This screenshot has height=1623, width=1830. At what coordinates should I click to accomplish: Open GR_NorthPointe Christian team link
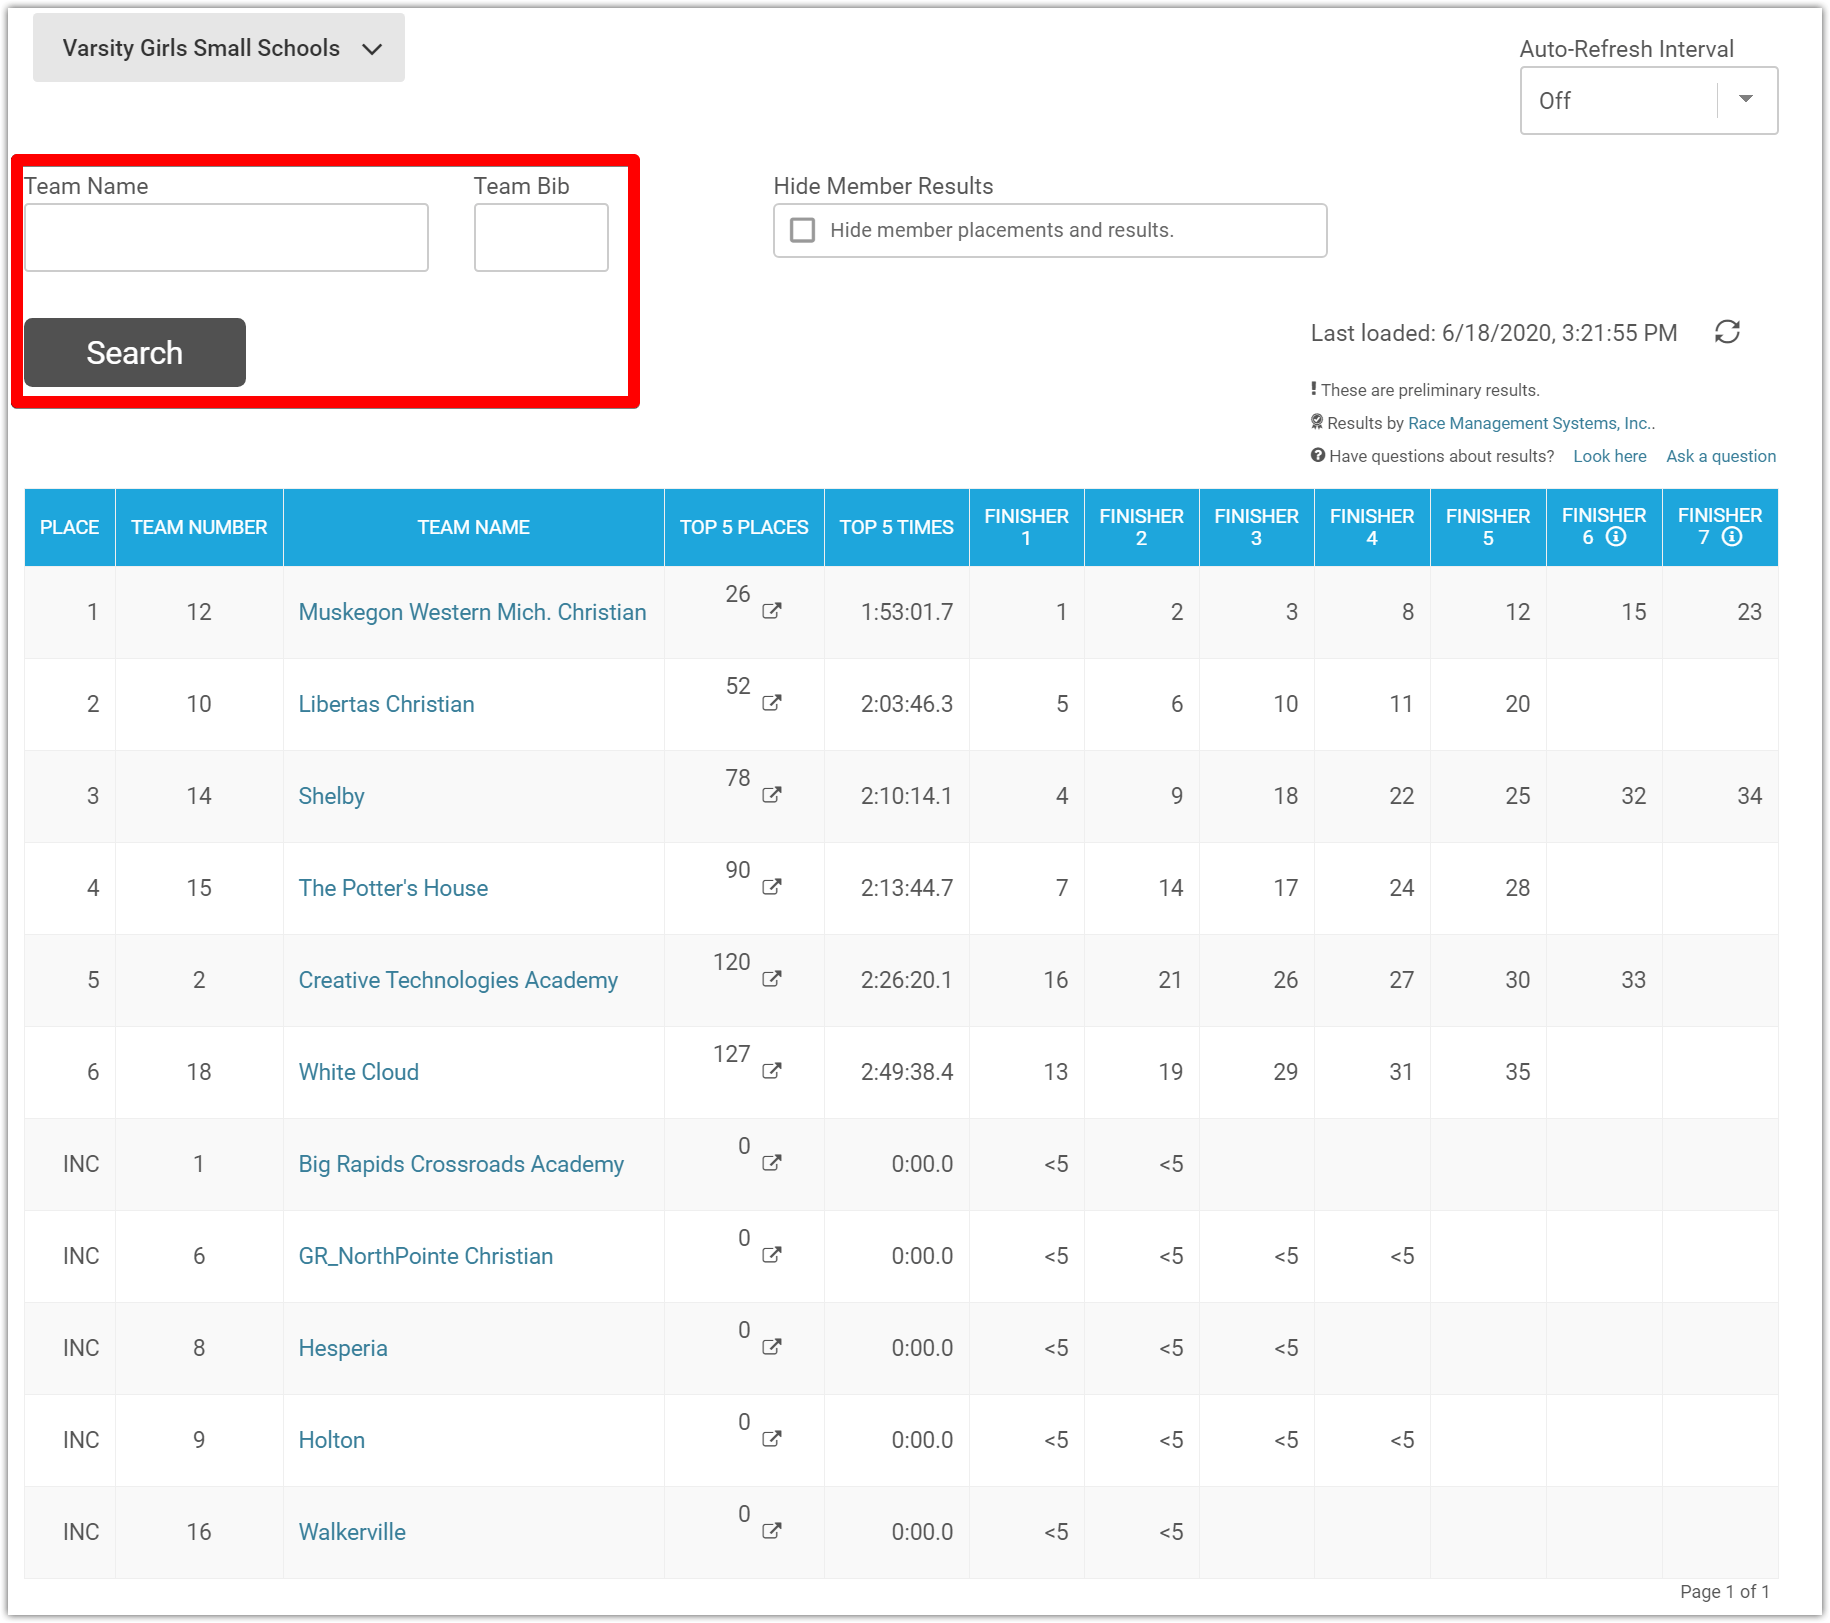click(x=425, y=1256)
